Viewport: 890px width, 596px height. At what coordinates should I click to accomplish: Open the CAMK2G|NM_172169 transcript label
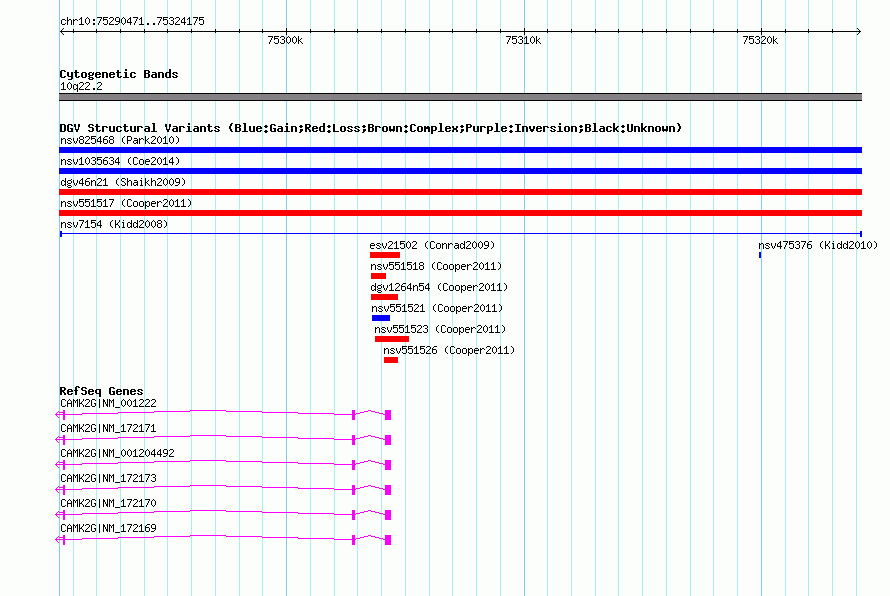point(108,528)
